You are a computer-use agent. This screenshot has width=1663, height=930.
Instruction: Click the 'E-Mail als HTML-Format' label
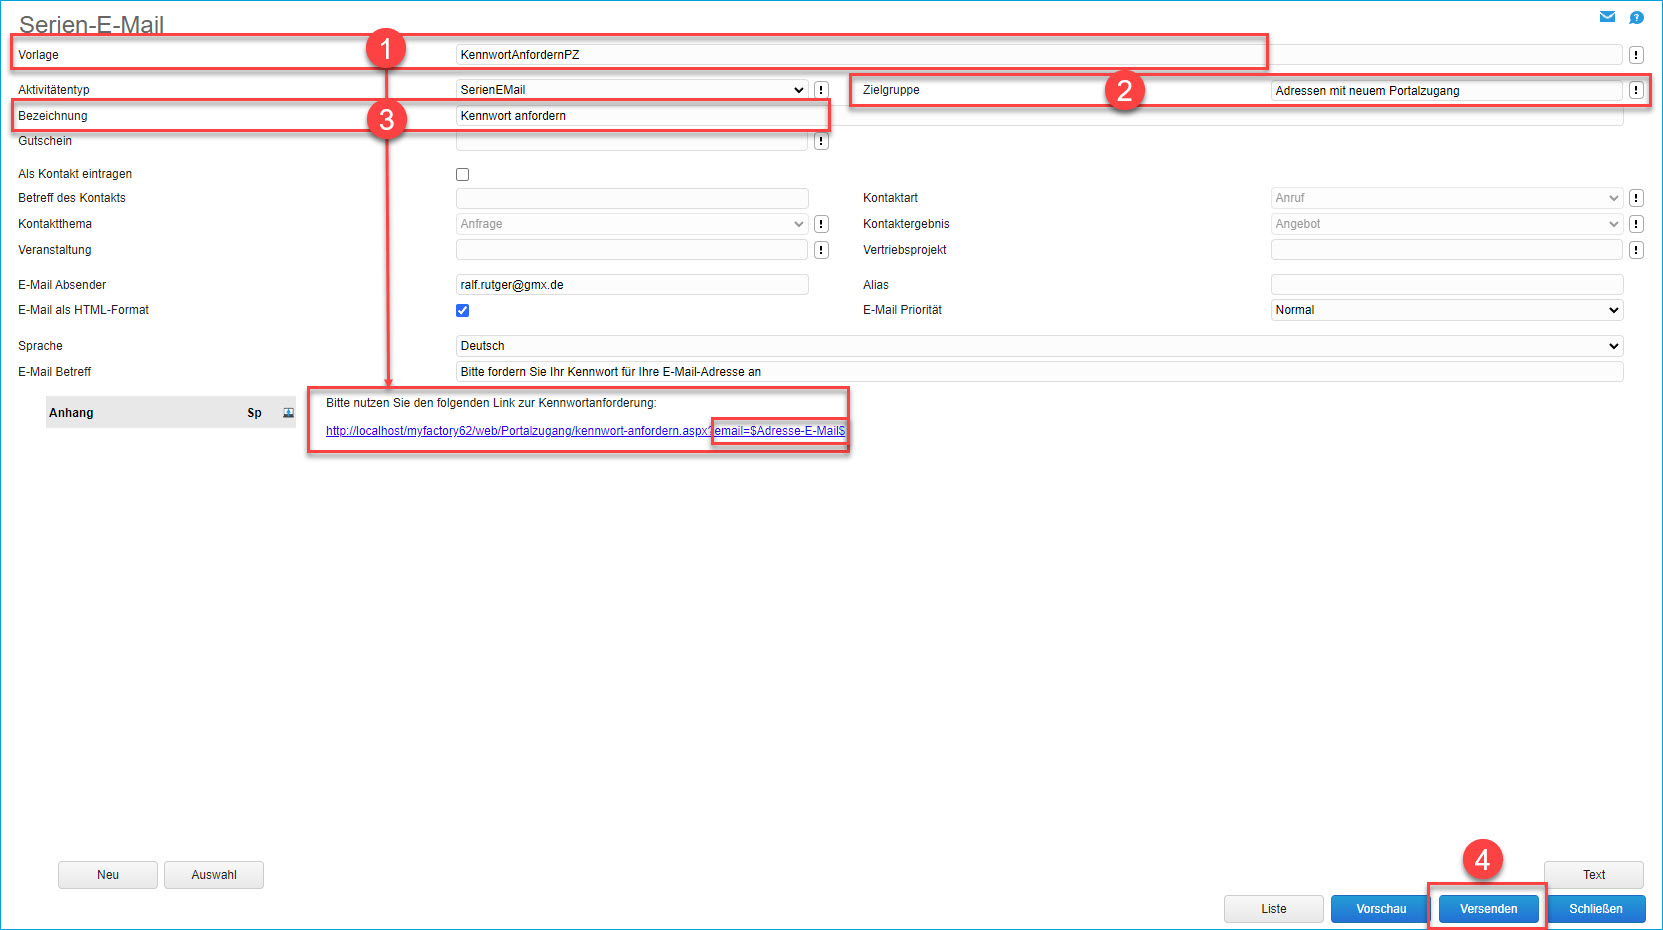point(83,310)
